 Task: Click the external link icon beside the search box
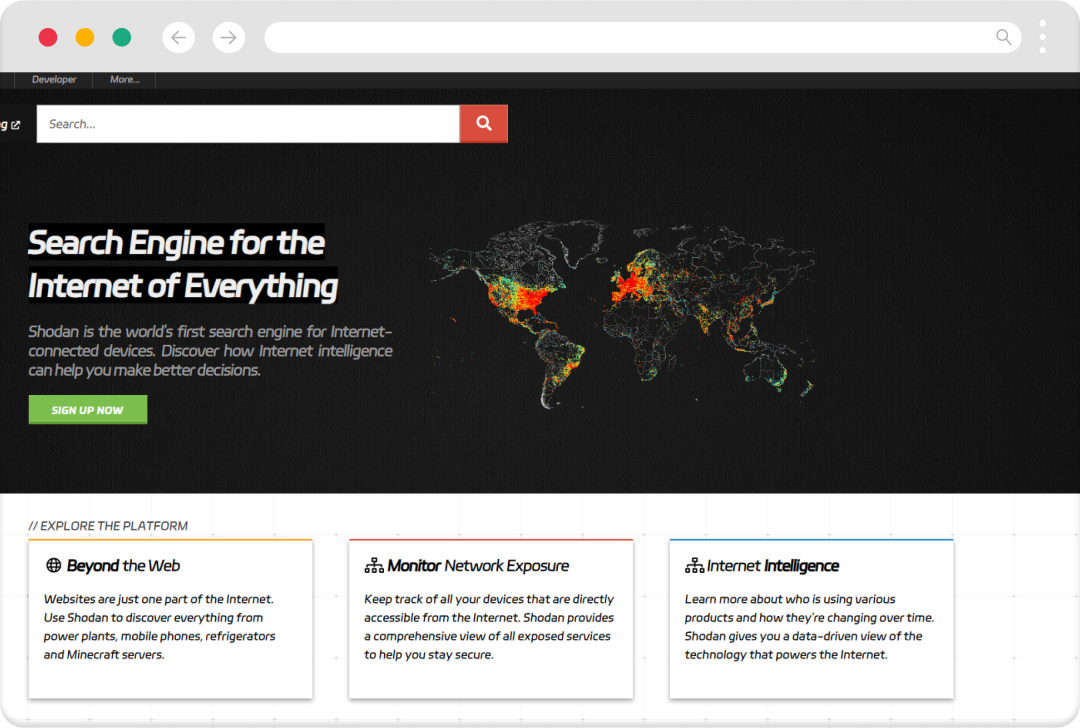(x=16, y=125)
